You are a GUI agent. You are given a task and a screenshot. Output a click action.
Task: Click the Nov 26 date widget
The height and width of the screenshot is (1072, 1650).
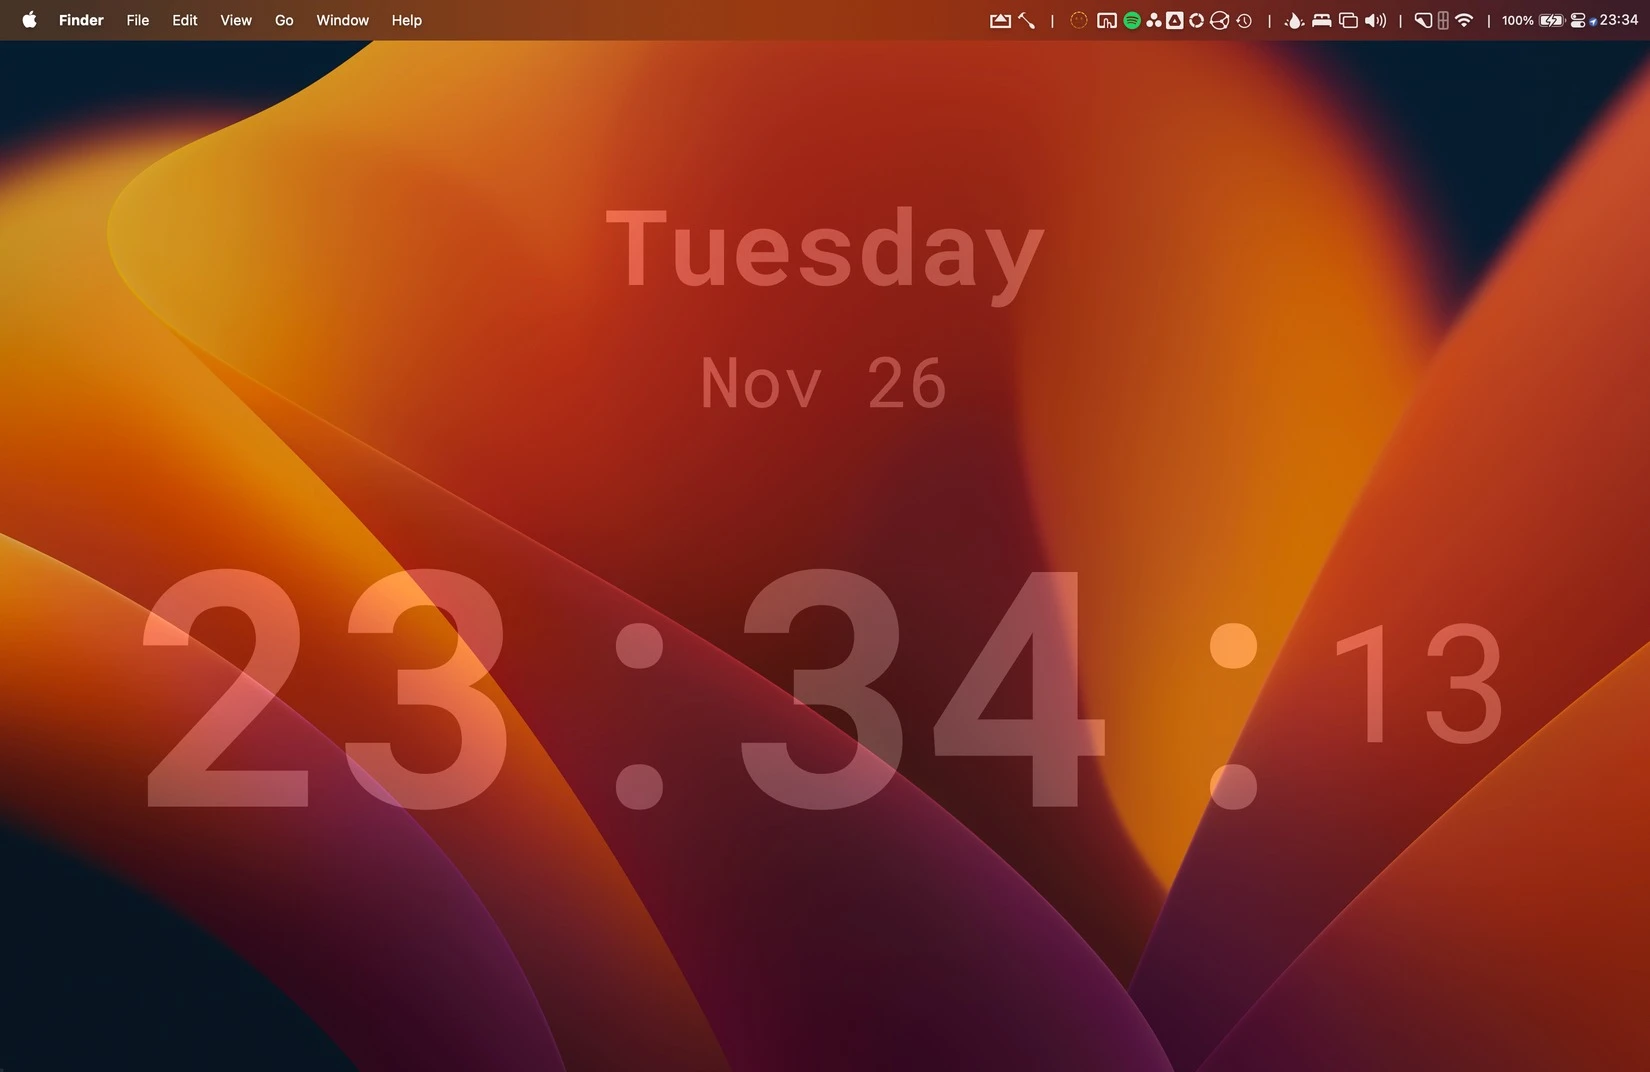tap(823, 383)
